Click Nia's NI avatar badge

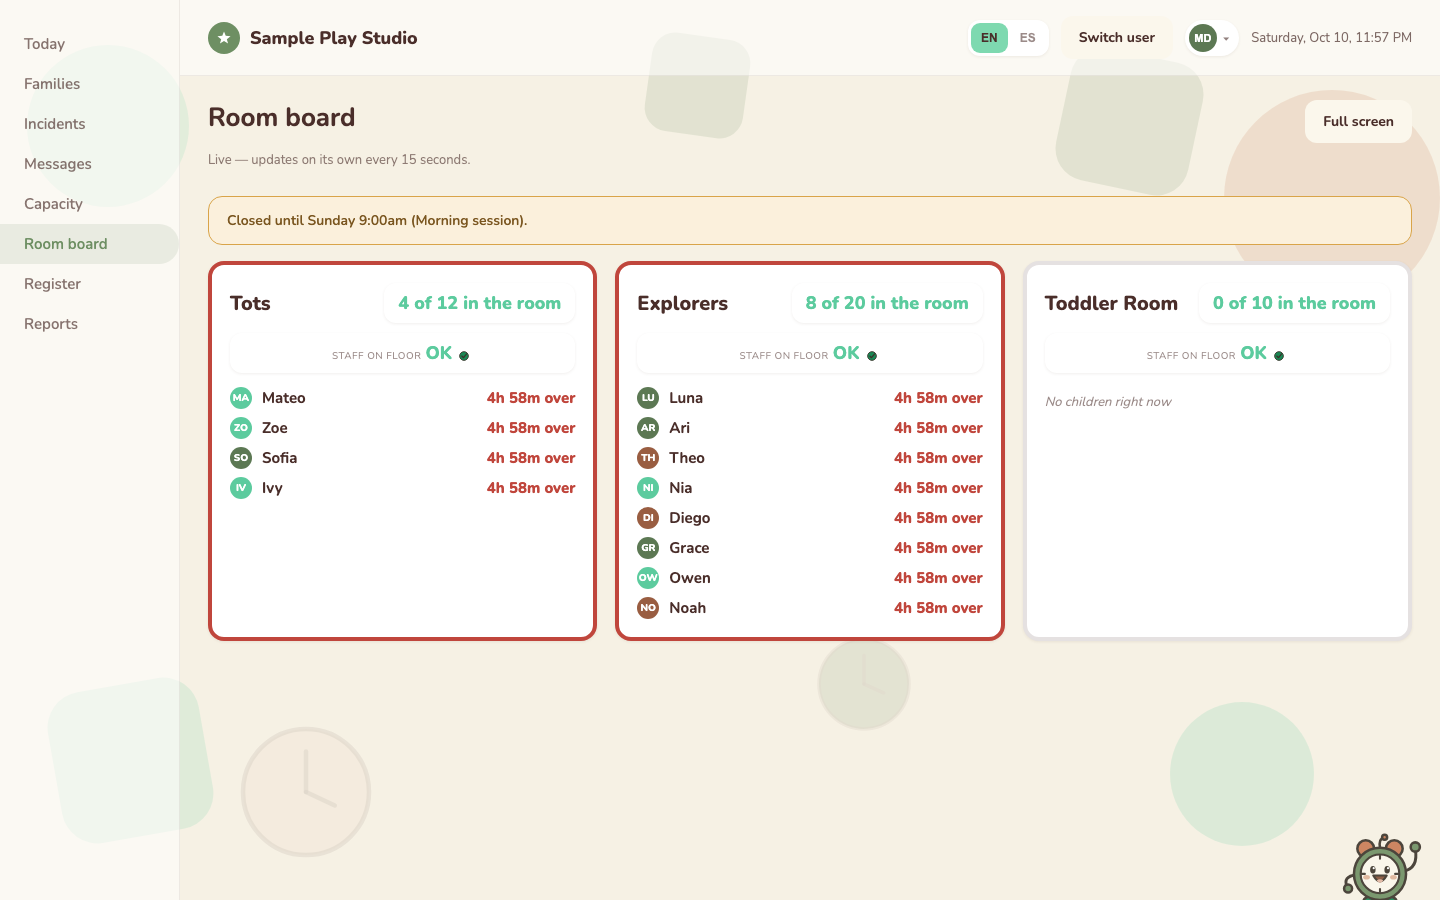click(x=648, y=488)
